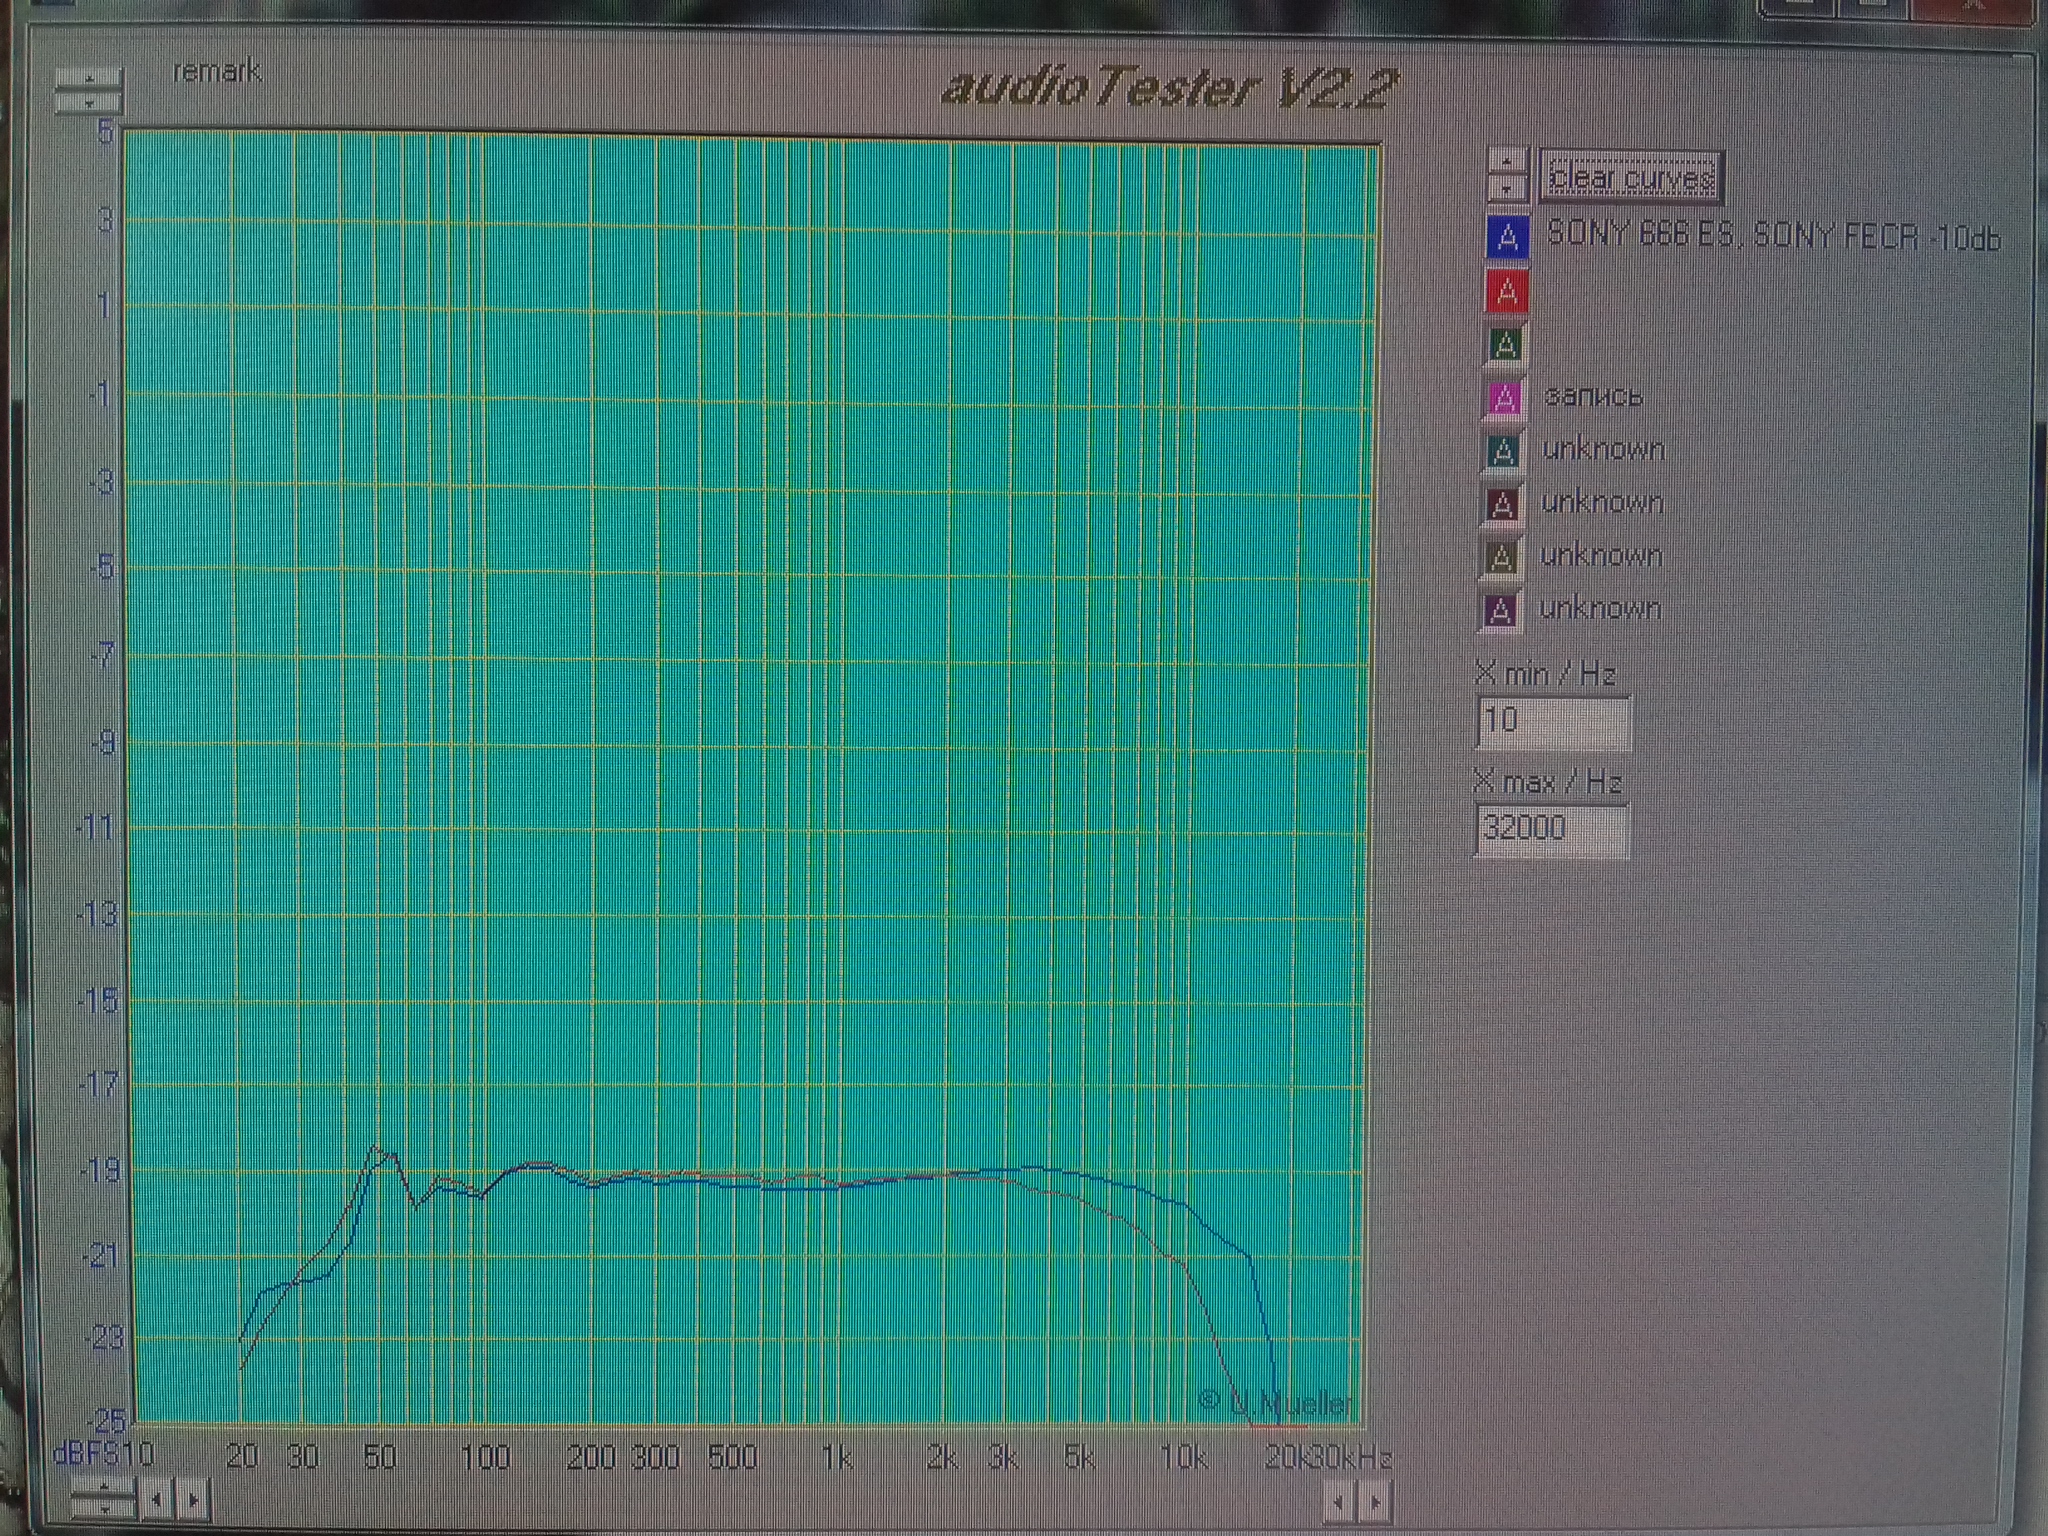Image resolution: width=2048 pixels, height=1536 pixels.
Task: Click bottom-right scroll right arrow
Action: tap(1375, 1501)
